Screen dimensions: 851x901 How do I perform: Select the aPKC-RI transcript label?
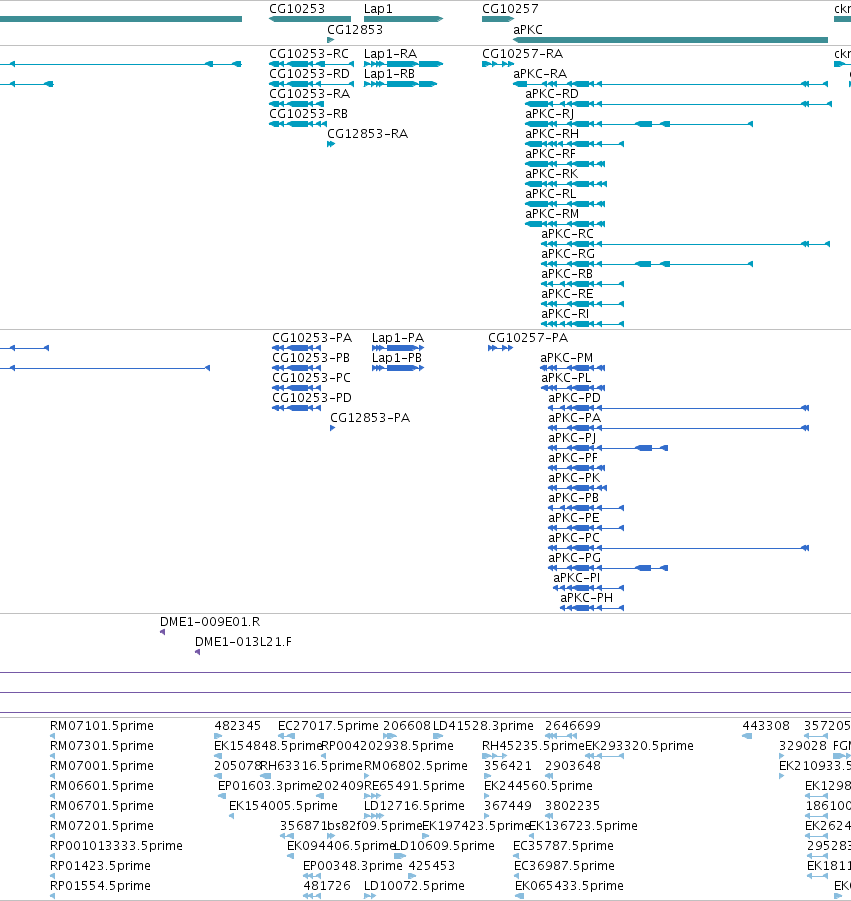point(565,314)
